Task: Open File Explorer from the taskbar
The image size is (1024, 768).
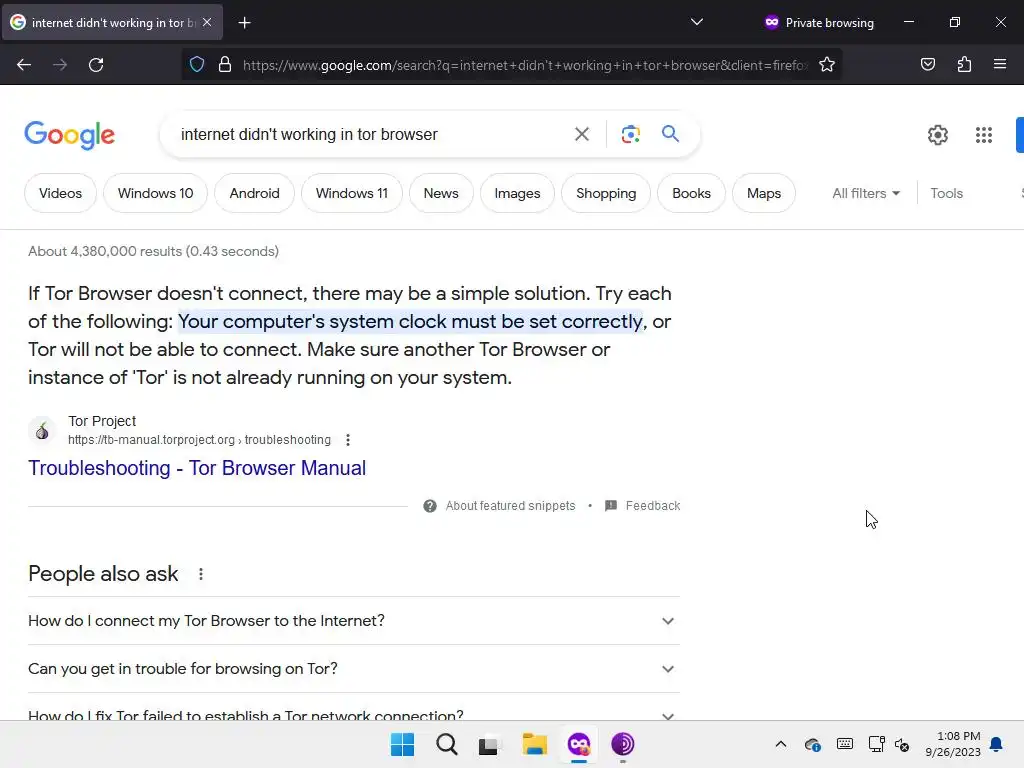Action: tap(534, 744)
